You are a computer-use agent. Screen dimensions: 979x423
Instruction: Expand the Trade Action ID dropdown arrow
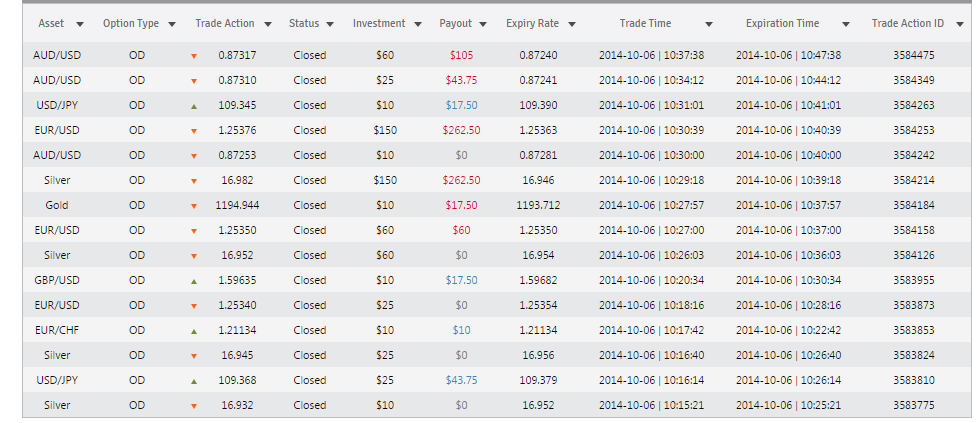point(959,24)
